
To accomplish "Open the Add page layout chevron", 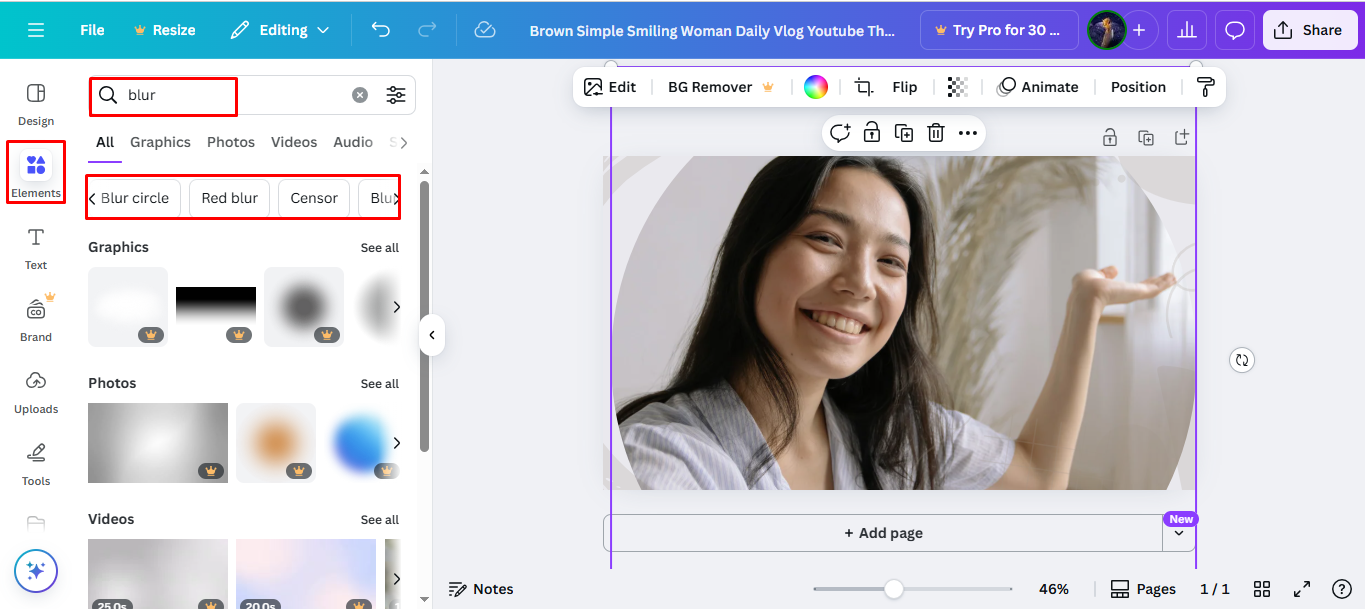I will [1179, 532].
